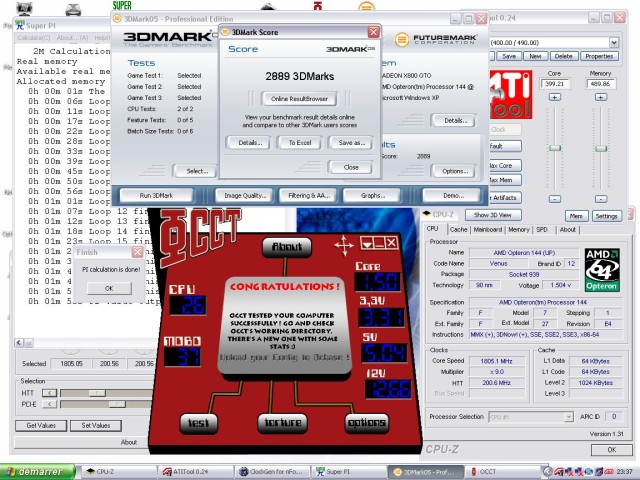The image size is (640, 480).
Task: Click Details button in 3DMark05 System section
Action: 455,120
